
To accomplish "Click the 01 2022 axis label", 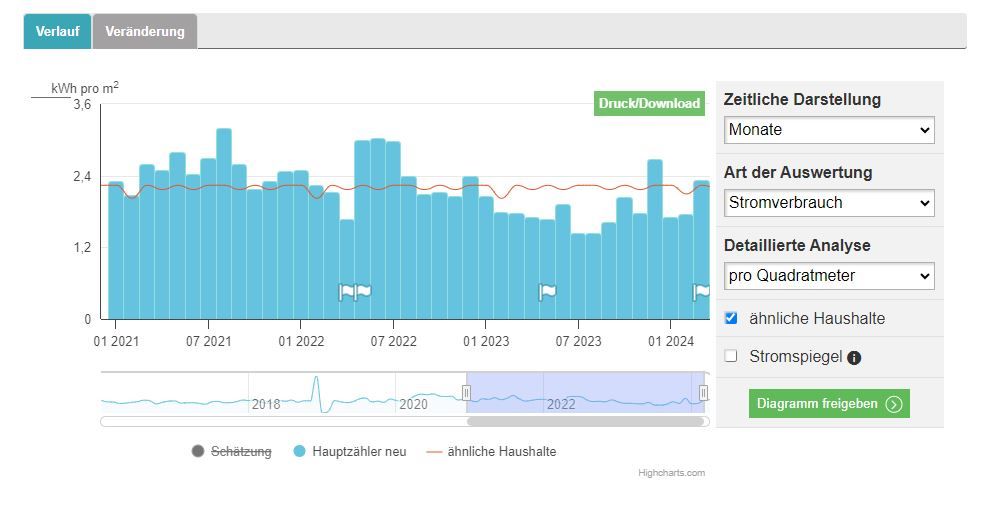I will click(x=302, y=341).
